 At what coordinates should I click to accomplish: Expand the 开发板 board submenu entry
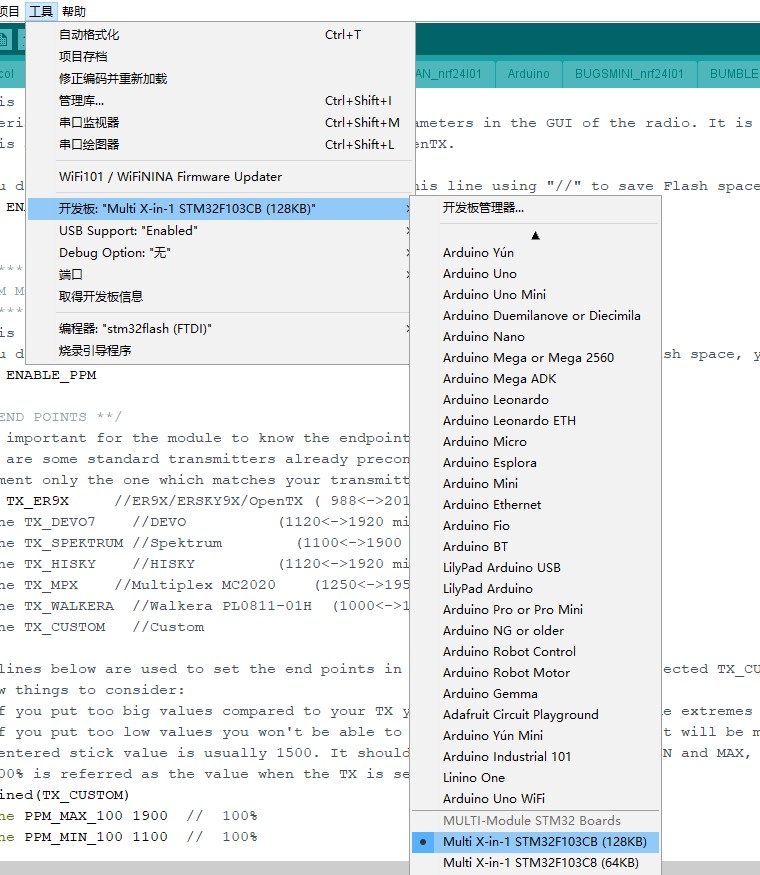tap(220, 209)
